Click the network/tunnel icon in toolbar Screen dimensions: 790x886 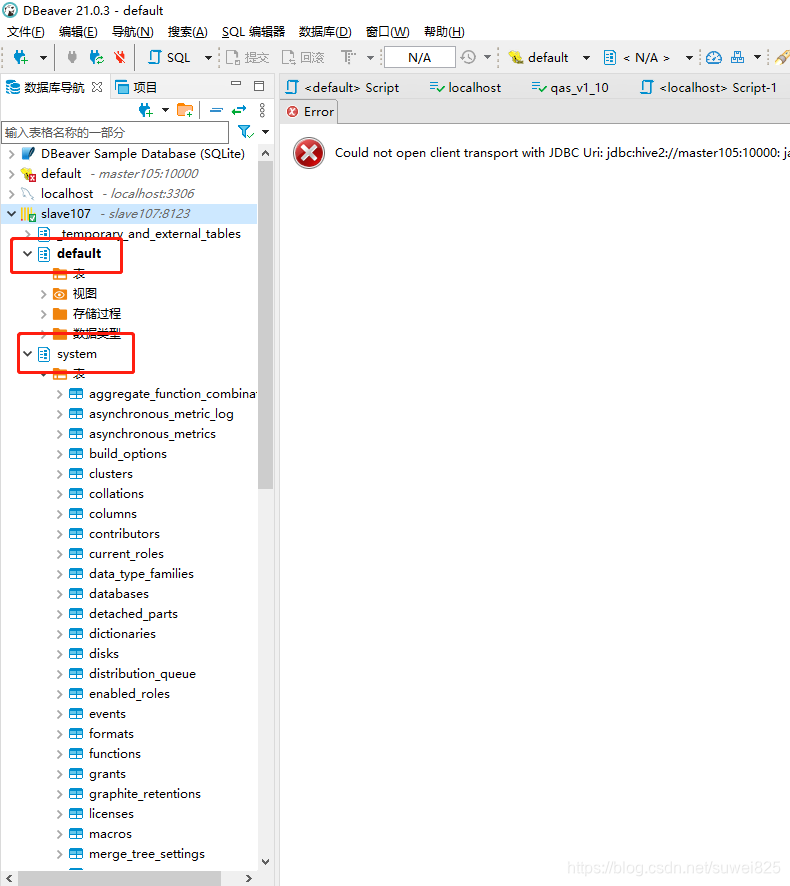coord(737,57)
